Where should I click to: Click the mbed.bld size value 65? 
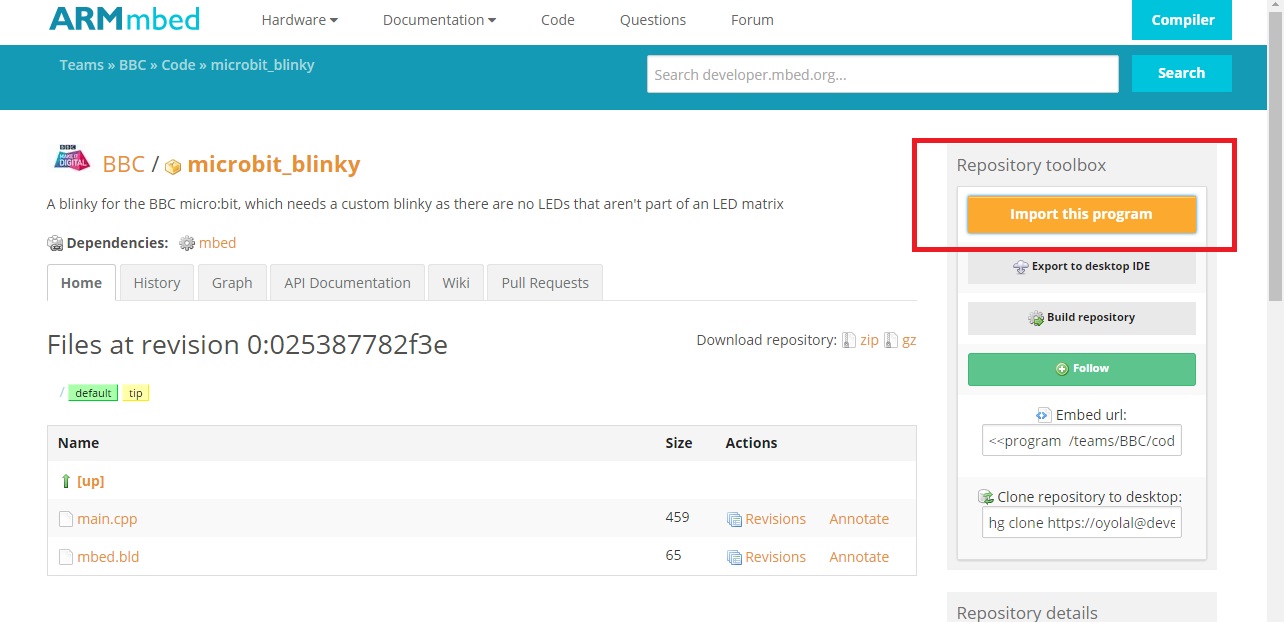[673, 555]
